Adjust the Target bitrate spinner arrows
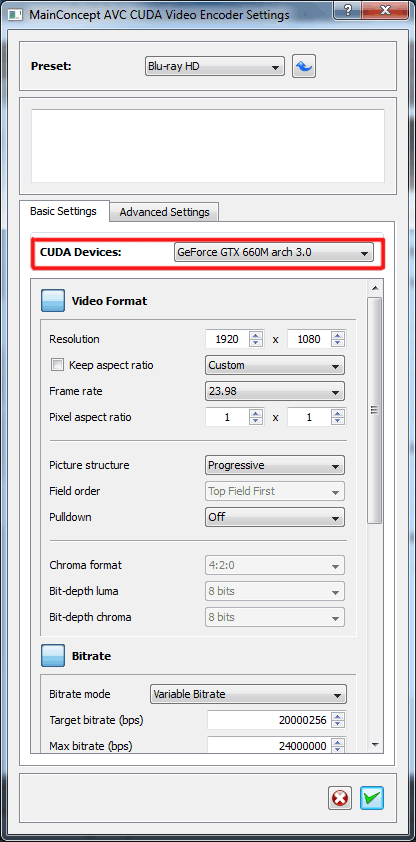The image size is (416, 842). point(338,720)
